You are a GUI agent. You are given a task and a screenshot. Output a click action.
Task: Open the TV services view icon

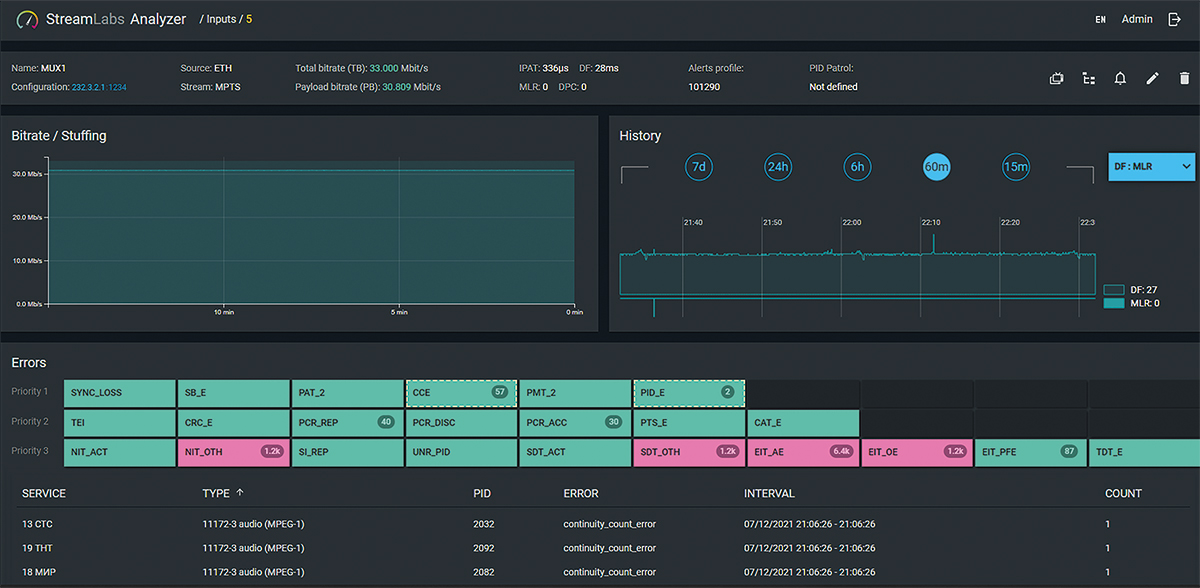[1056, 78]
